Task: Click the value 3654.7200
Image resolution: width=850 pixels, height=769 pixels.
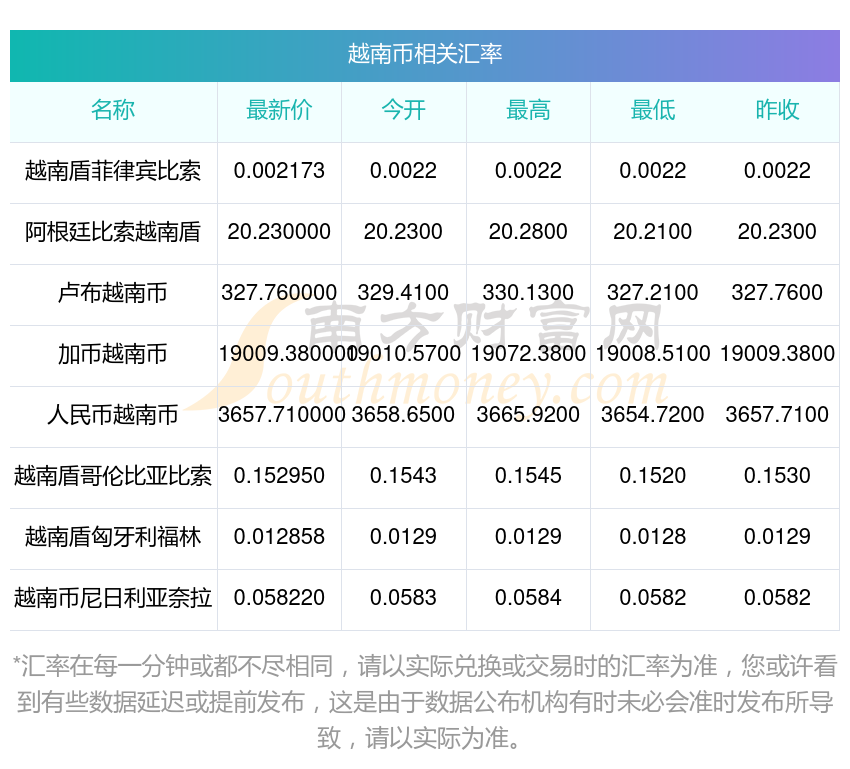Action: point(653,415)
